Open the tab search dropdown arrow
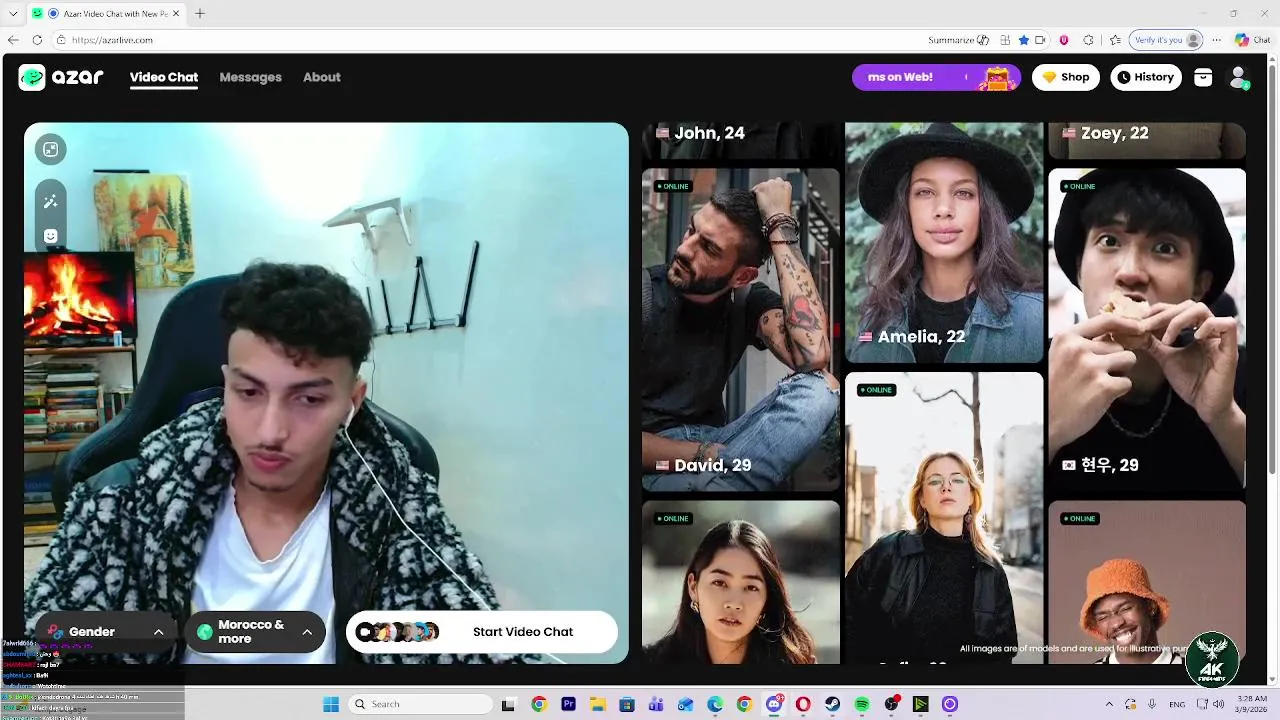 click(x=12, y=13)
